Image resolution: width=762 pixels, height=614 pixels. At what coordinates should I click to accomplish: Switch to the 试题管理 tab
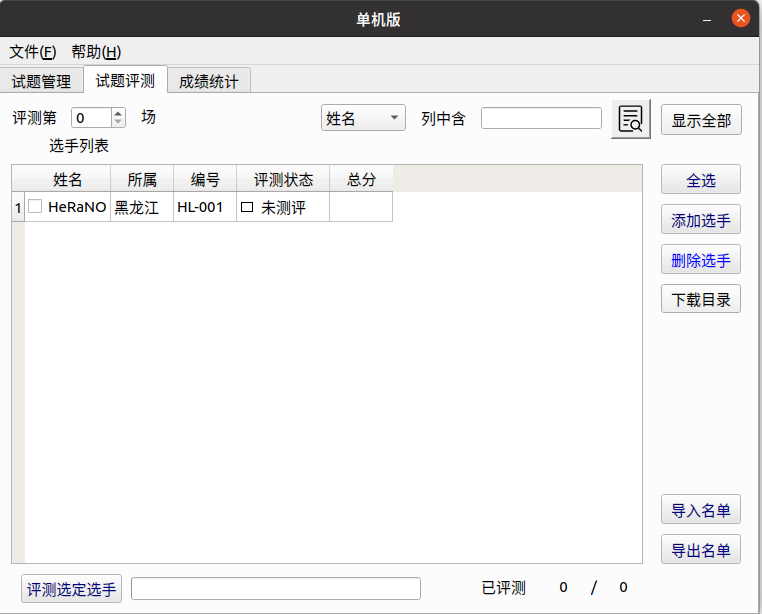pyautogui.click(x=41, y=81)
